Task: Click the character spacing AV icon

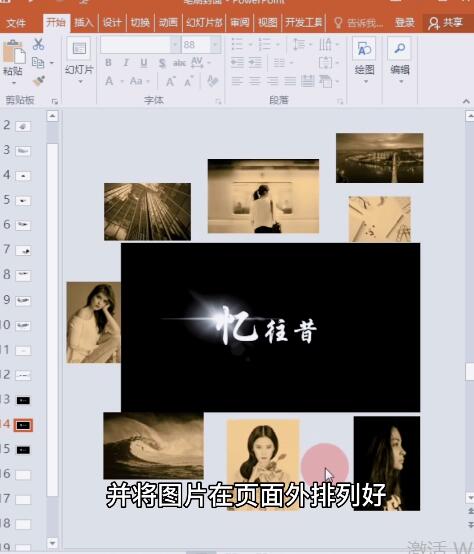Action: point(197,62)
